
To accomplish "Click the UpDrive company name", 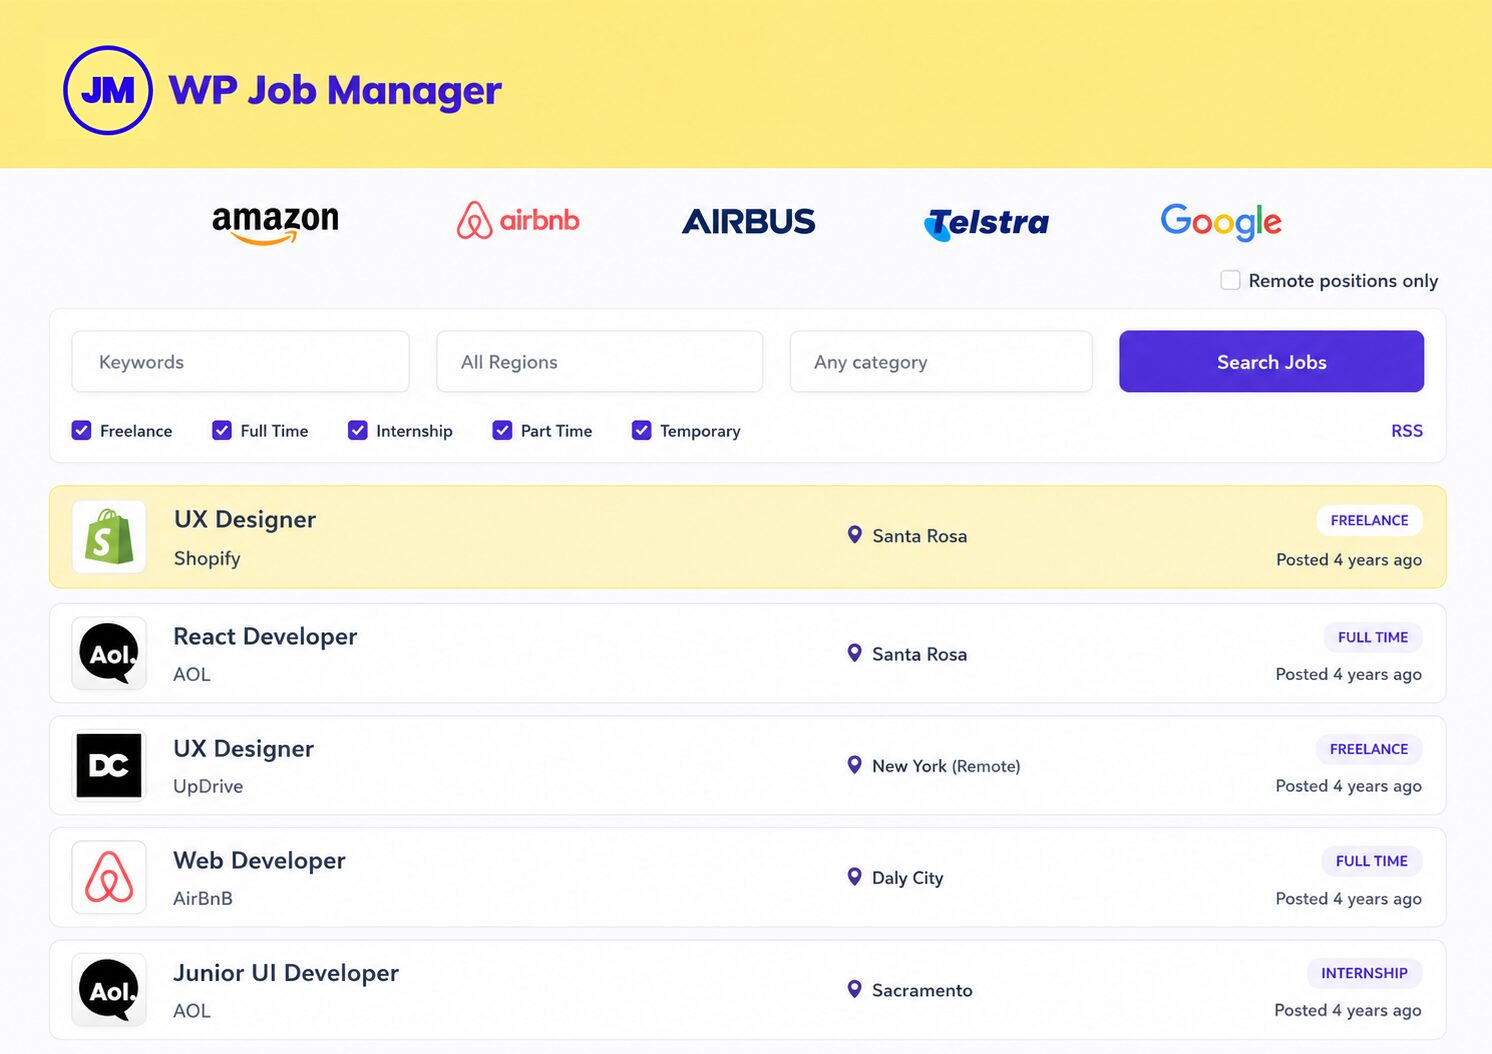I will [208, 786].
